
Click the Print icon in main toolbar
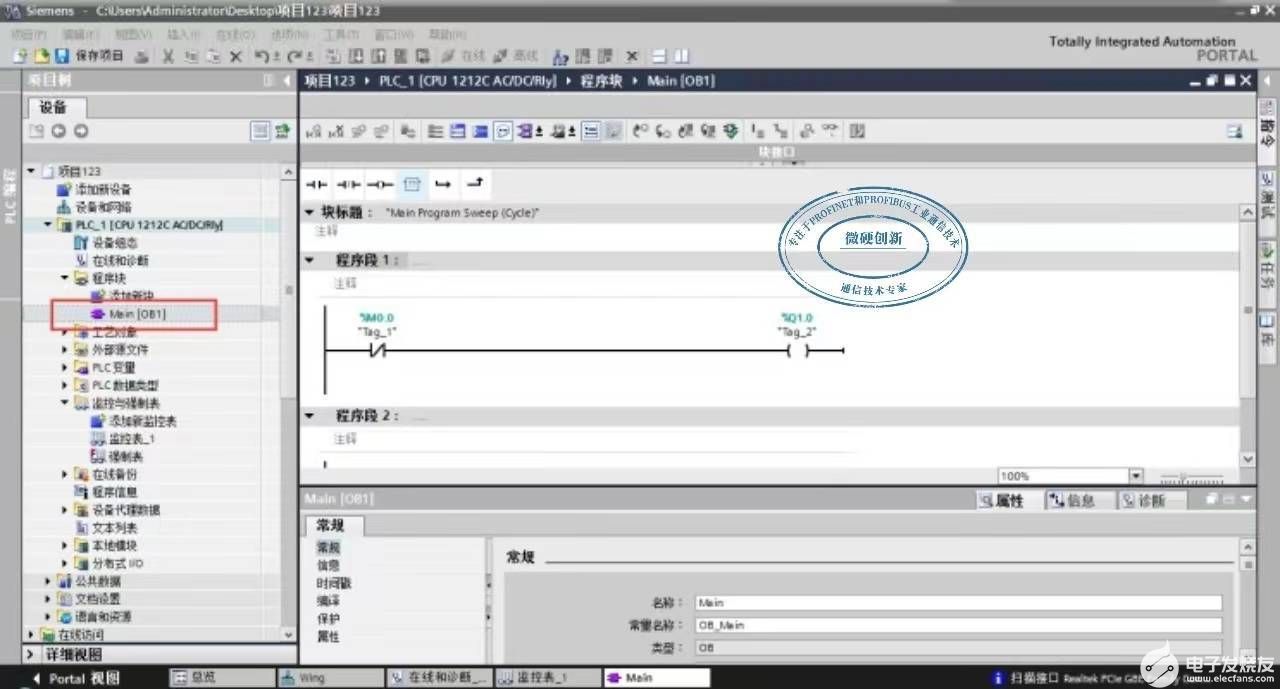point(143,56)
